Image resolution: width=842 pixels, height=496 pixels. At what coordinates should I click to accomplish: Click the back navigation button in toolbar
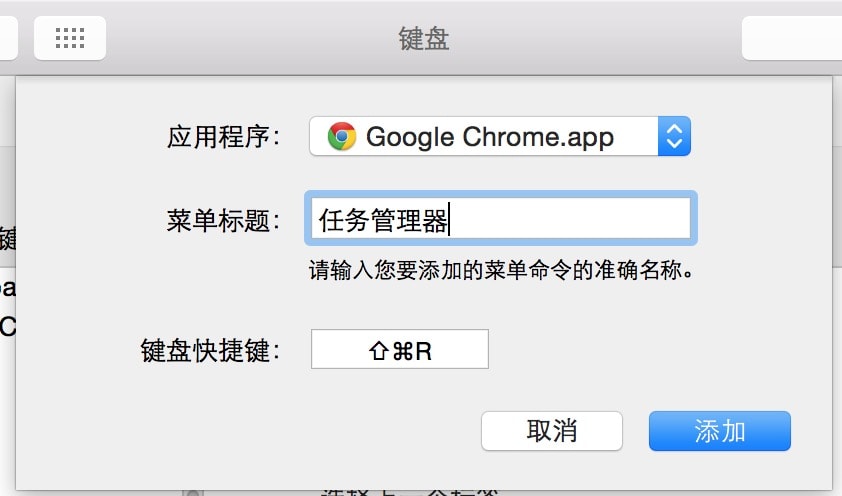pyautogui.click(x=8, y=38)
